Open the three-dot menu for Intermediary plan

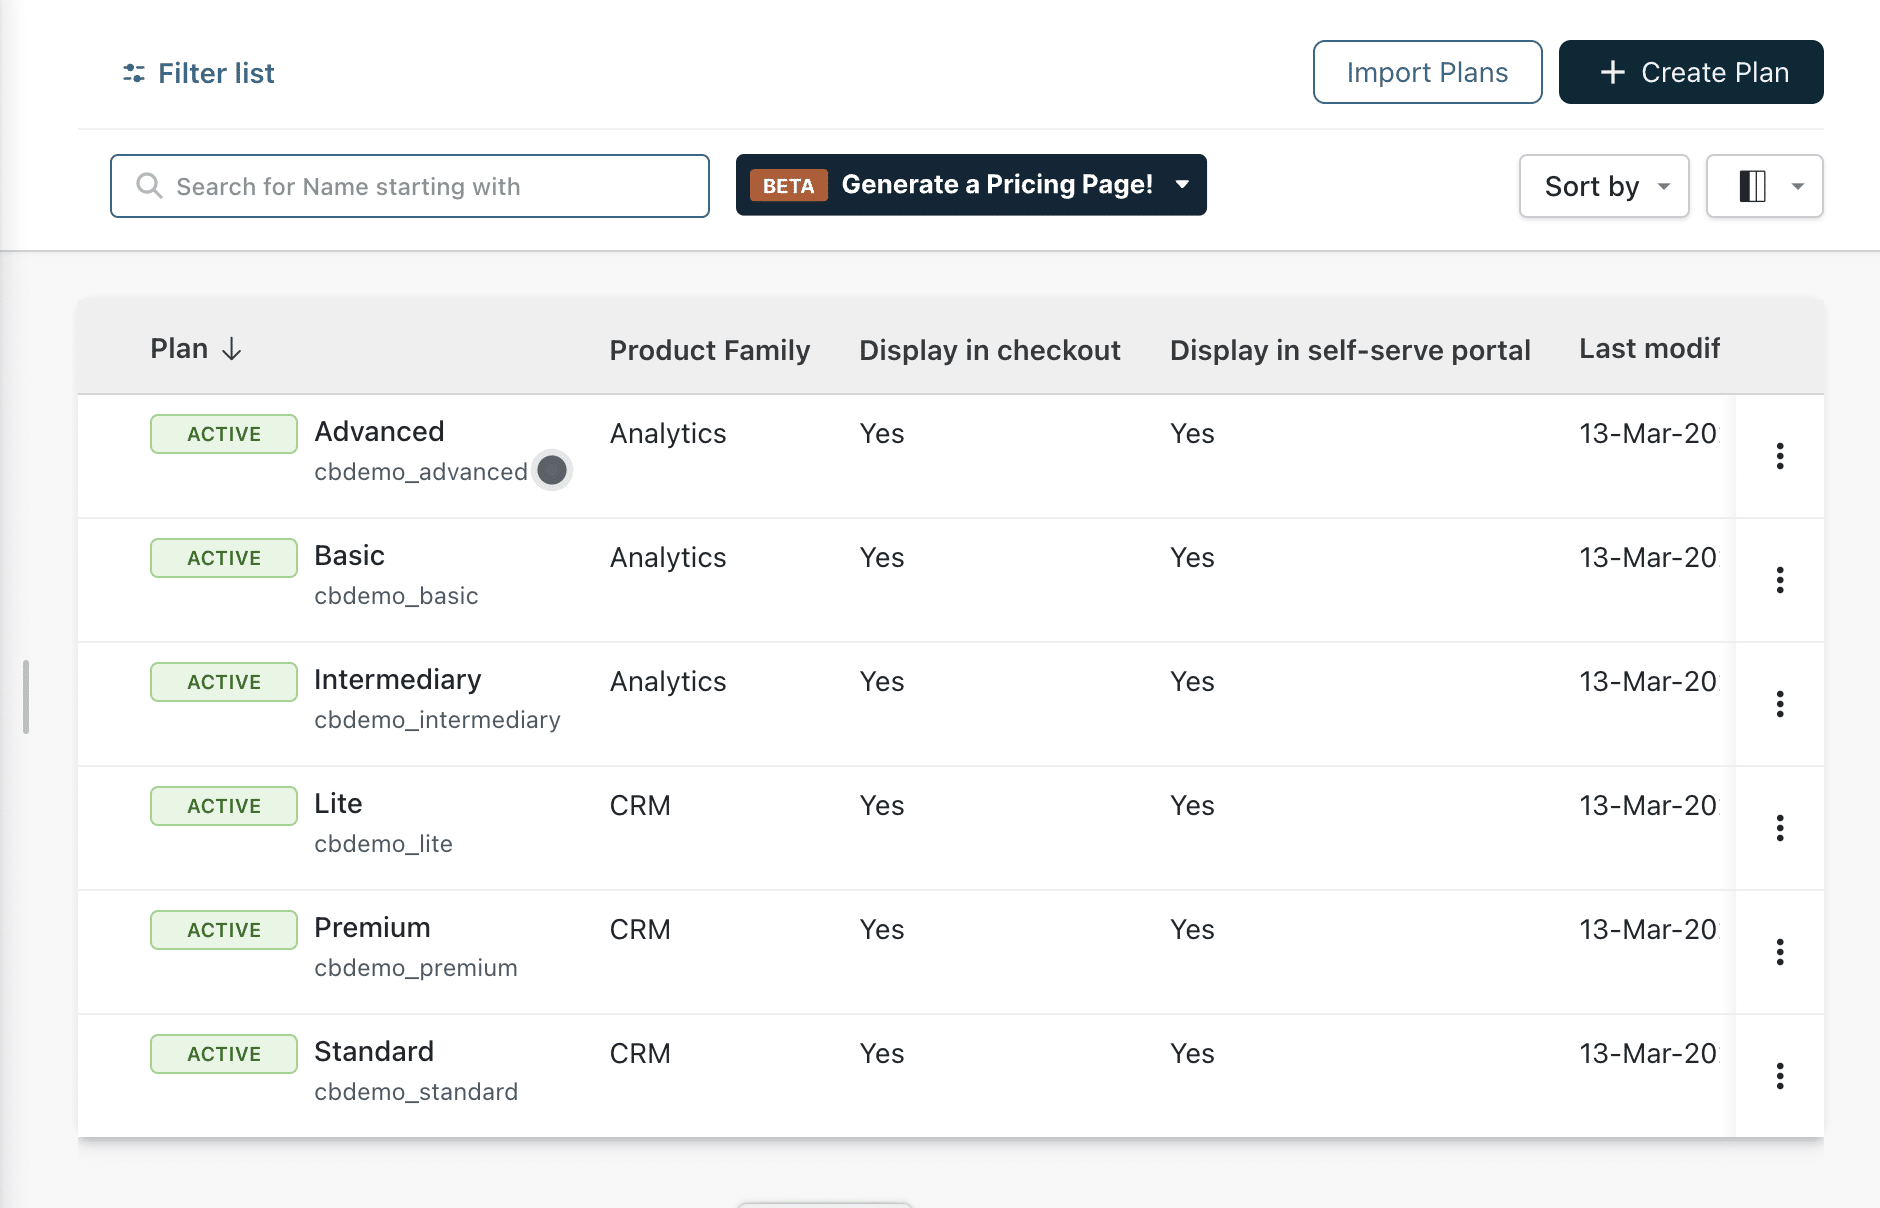point(1780,704)
